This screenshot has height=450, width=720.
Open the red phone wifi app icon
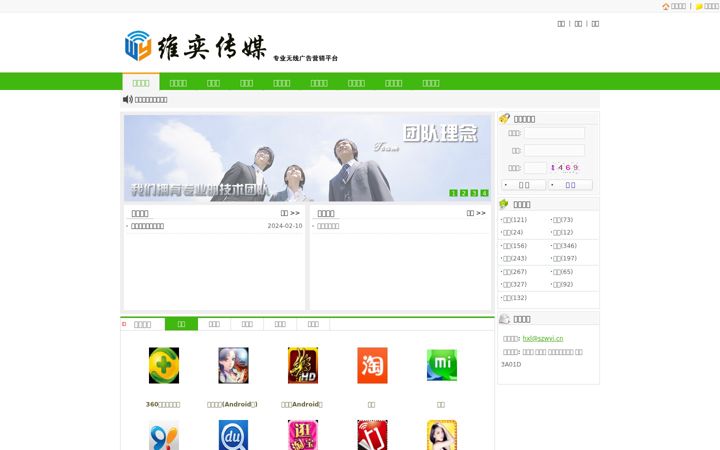click(x=372, y=435)
